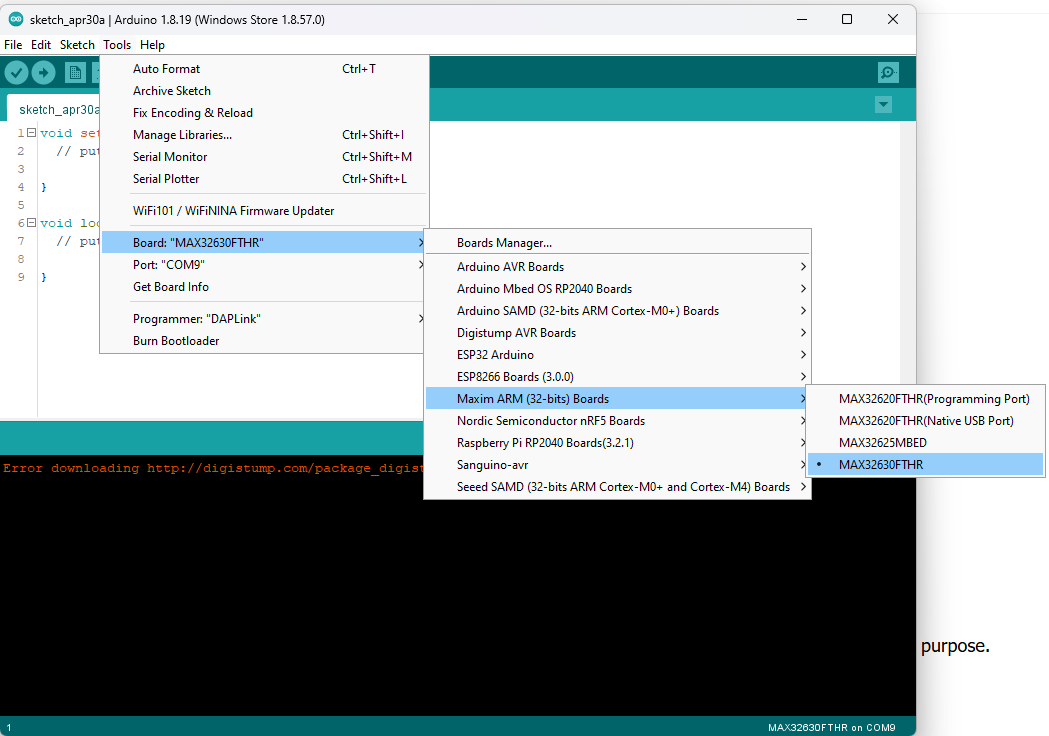The image size is (1049, 736).
Task: Expand Seeed SAMD Boards submenu
Action: pos(617,487)
